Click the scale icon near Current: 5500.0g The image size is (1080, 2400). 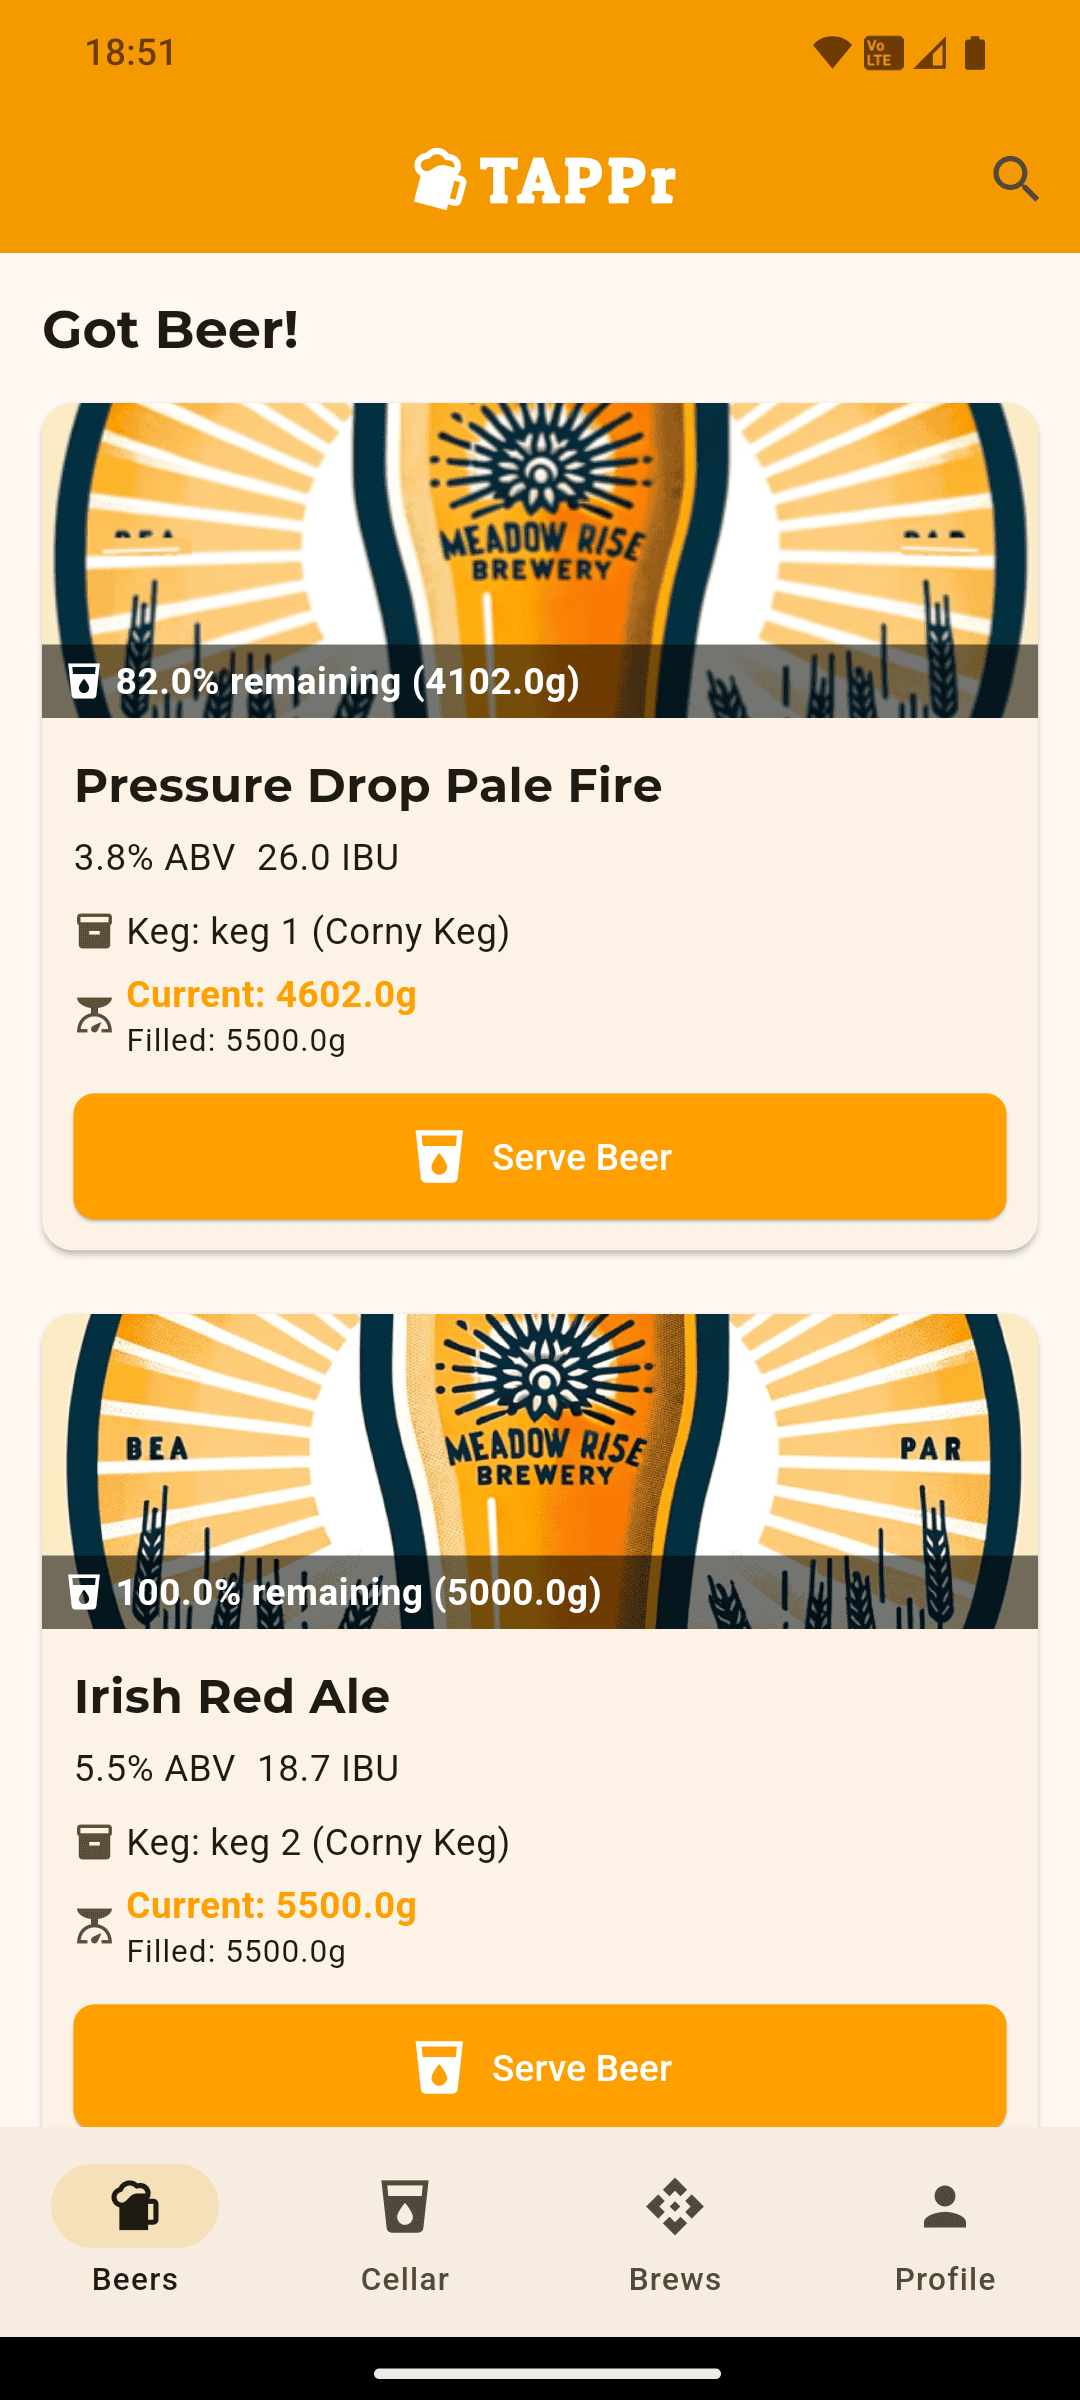point(94,1926)
